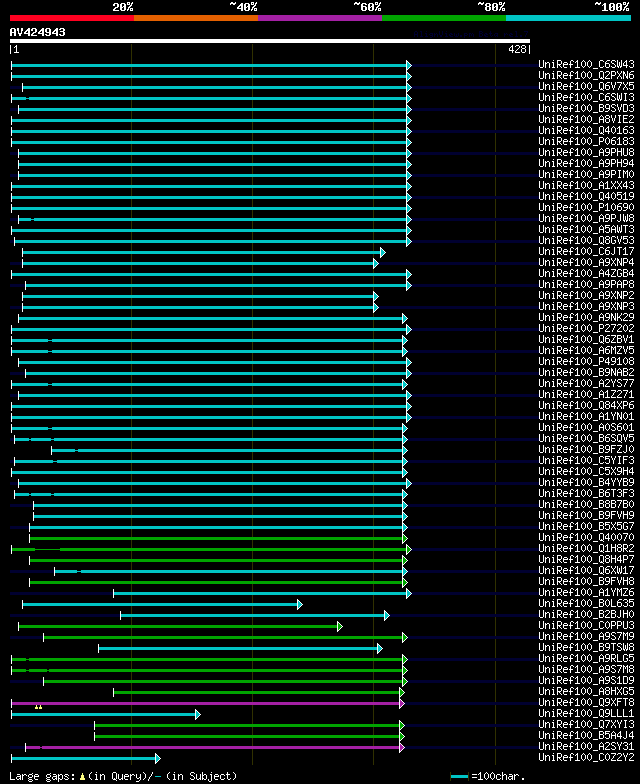Select the UniRef100_C5YIF3 label
This screenshot has width=640, height=784.
point(586,460)
